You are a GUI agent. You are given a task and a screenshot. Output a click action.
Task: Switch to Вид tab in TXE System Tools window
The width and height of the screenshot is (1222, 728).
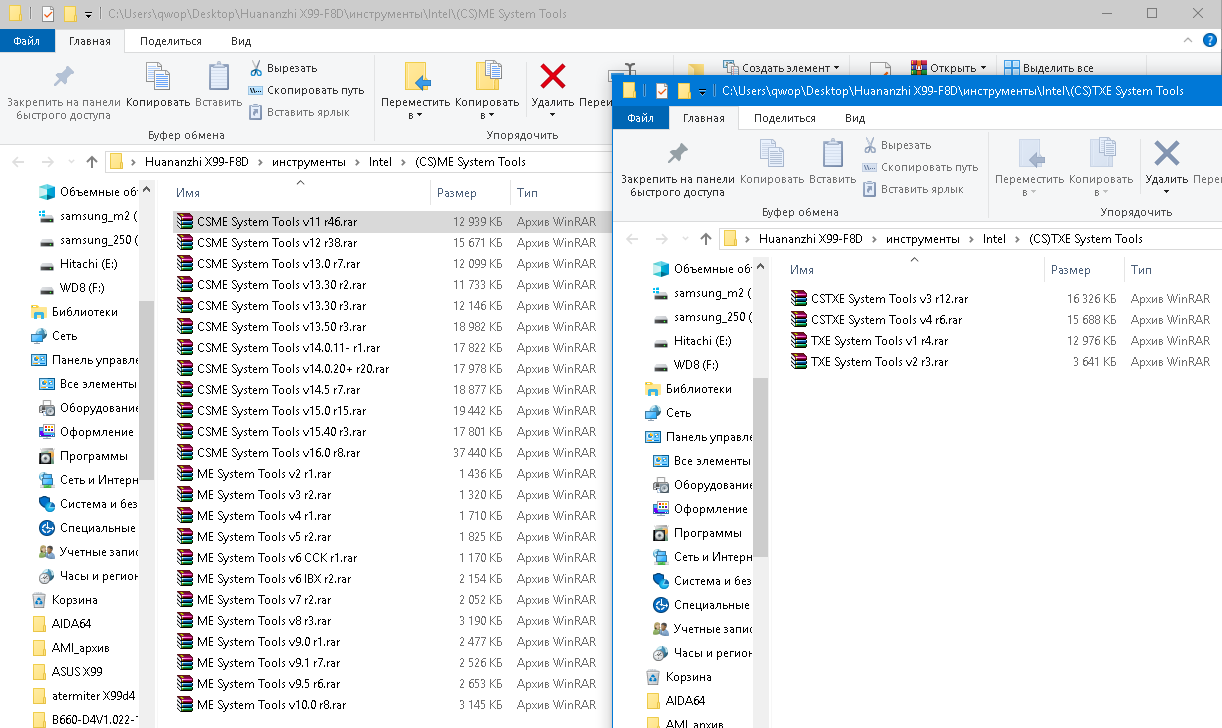coord(855,118)
